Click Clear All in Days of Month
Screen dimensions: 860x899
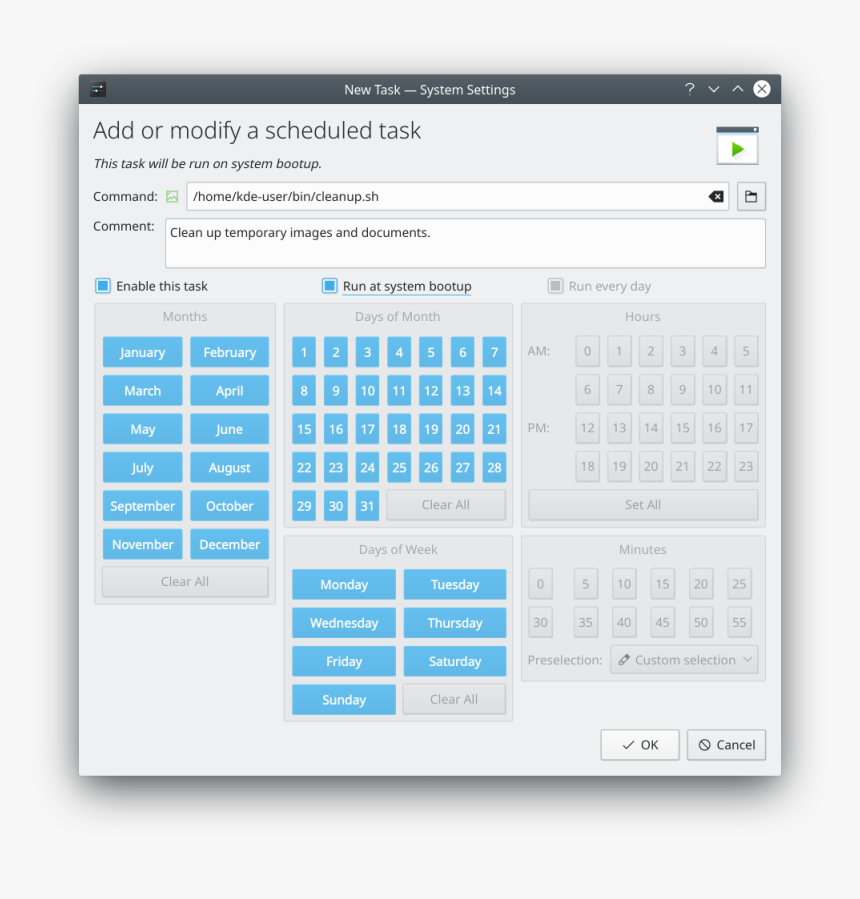click(x=446, y=505)
